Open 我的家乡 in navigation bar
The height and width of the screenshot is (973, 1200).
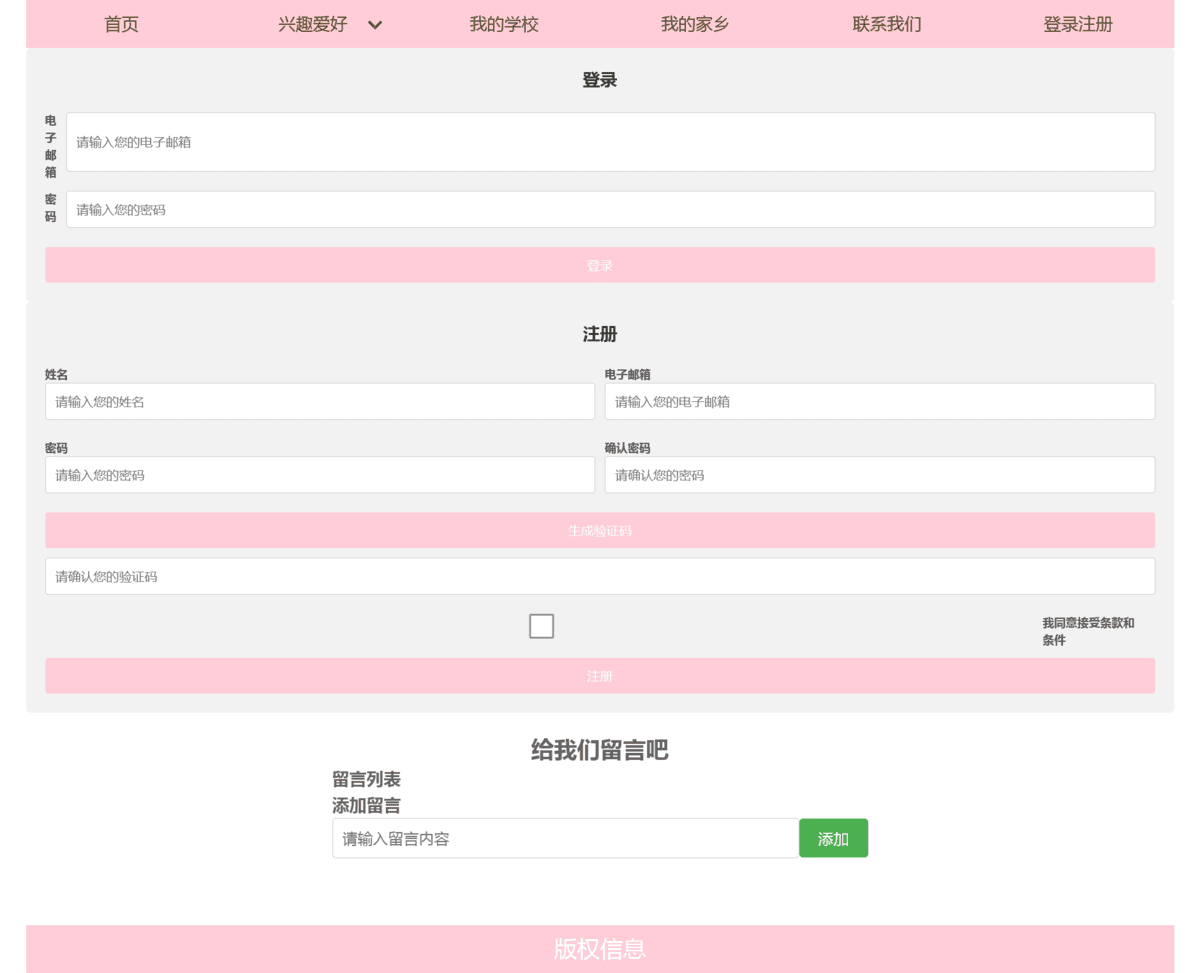pyautogui.click(x=695, y=25)
